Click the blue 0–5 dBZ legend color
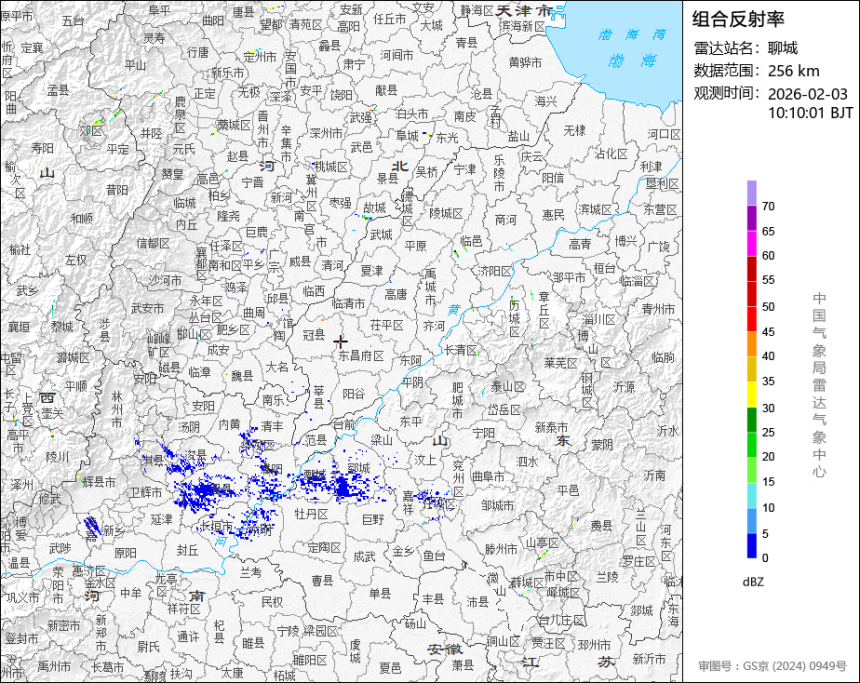 751,545
